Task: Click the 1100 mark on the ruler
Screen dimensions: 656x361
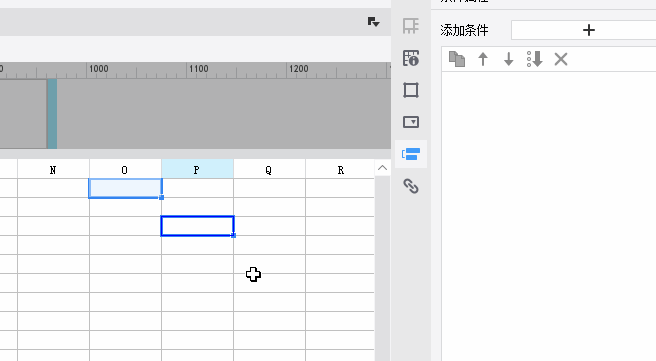Action: click(x=199, y=69)
